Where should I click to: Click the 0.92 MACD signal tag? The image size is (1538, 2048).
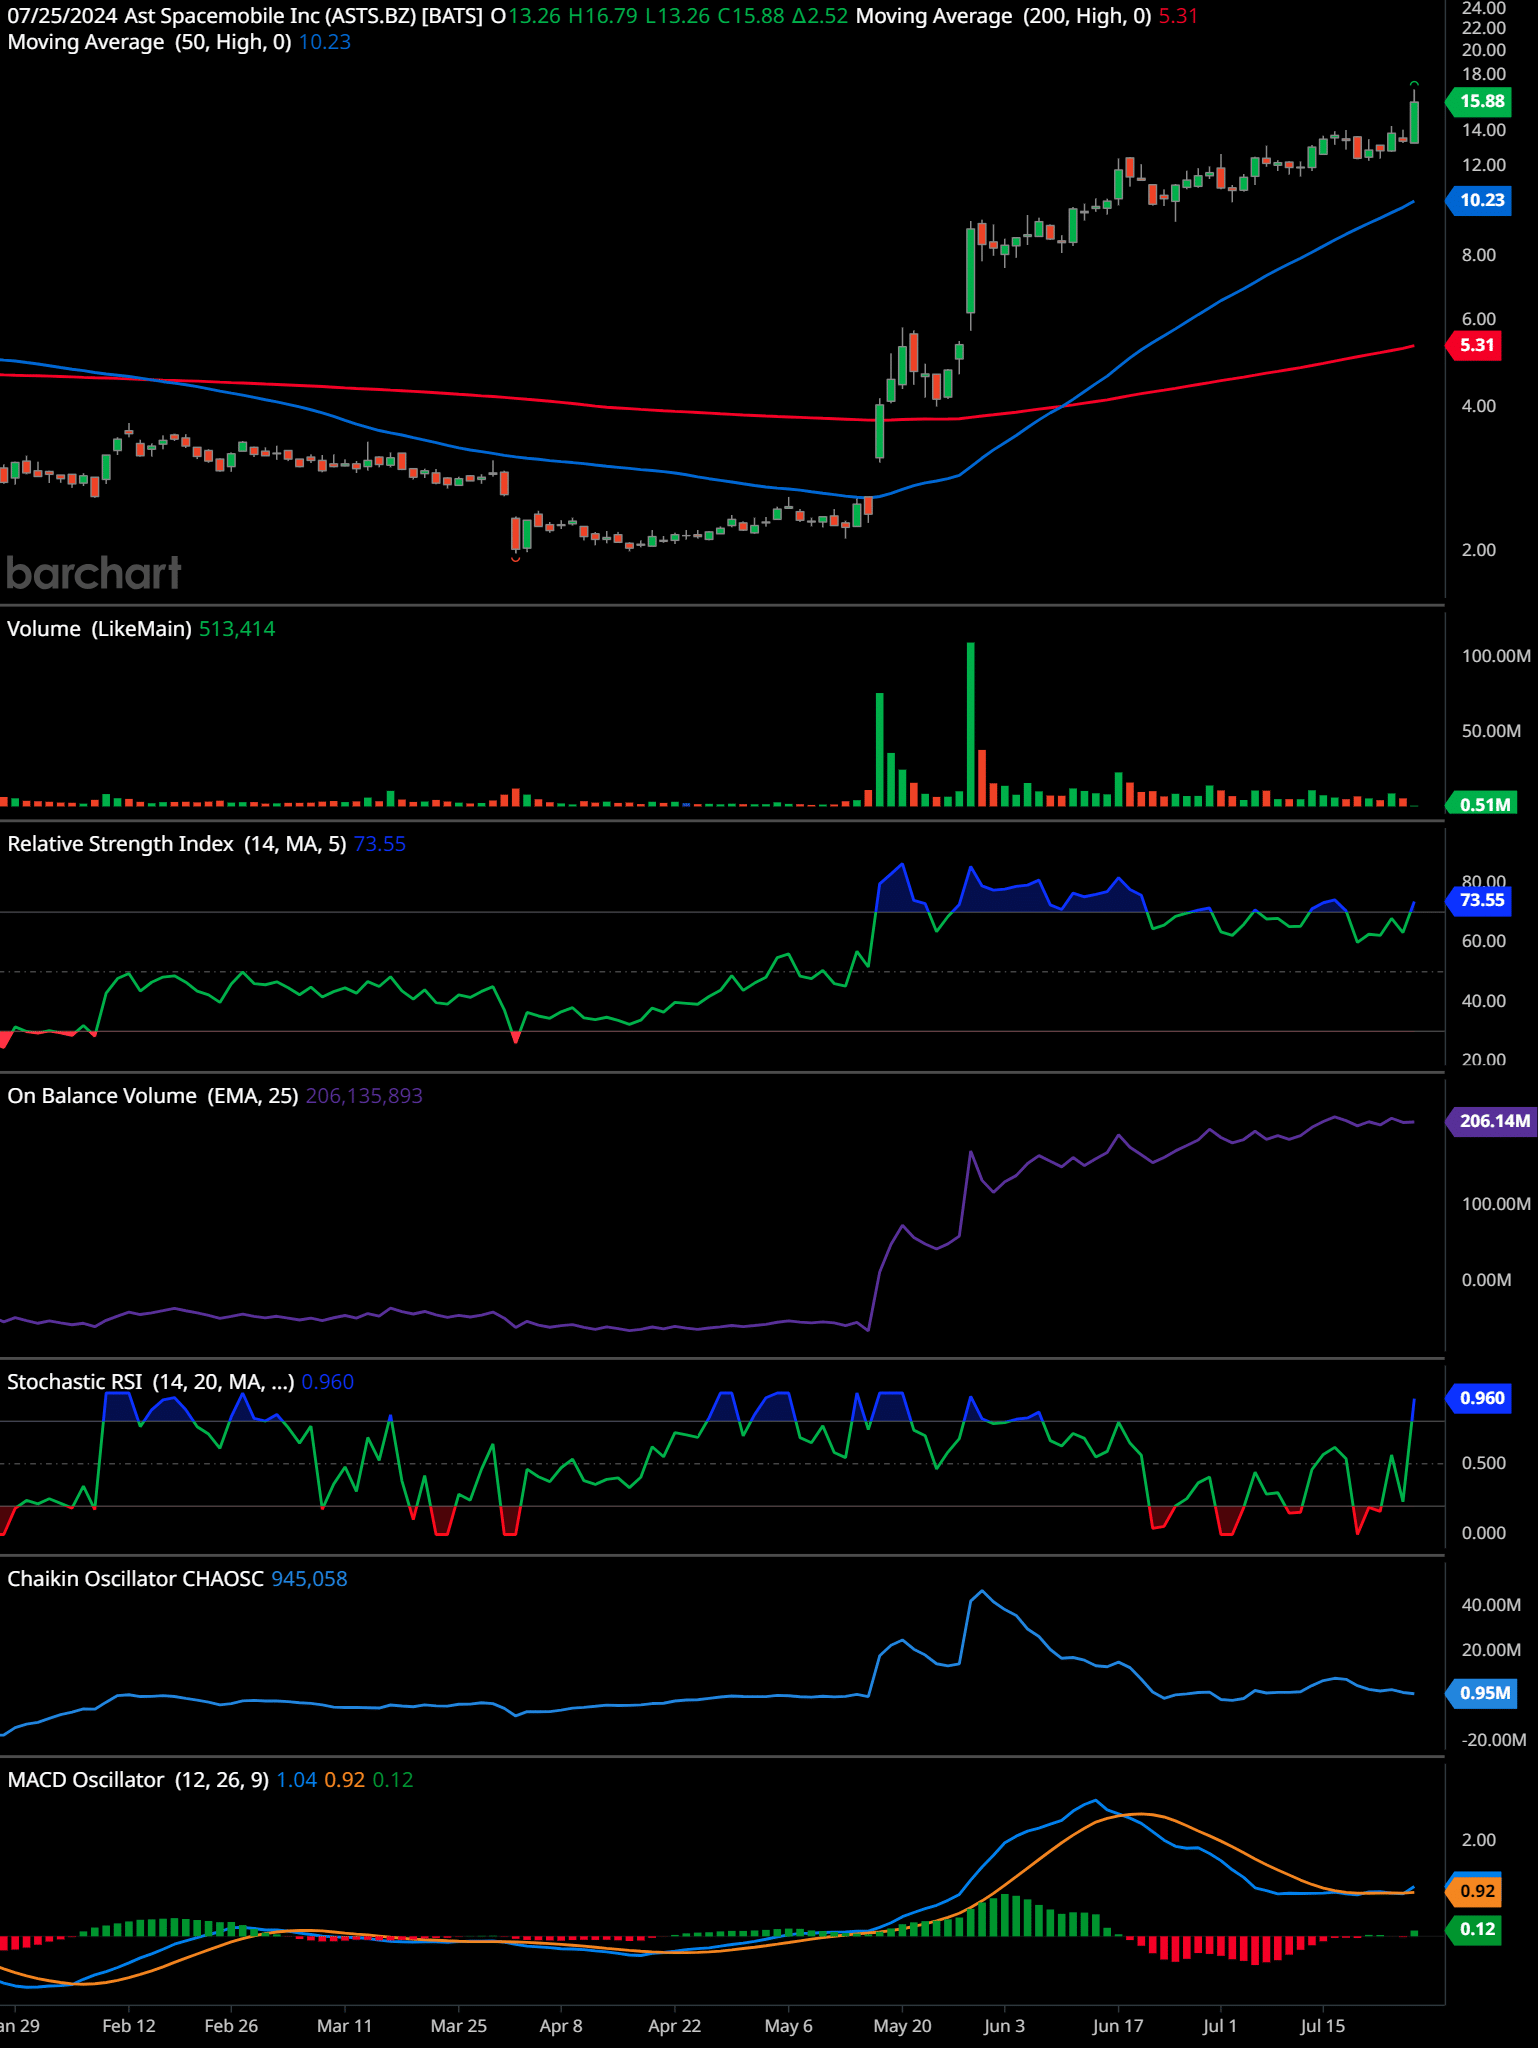pyautogui.click(x=1475, y=1891)
